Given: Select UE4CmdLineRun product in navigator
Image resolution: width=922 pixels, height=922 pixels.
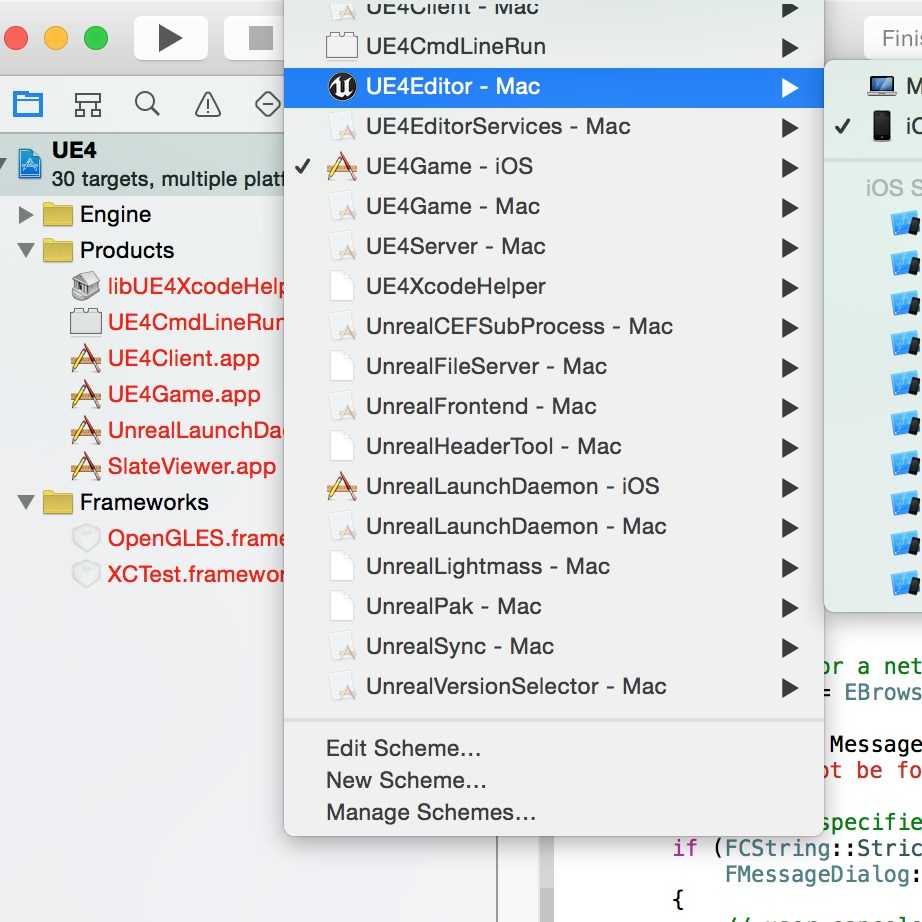Looking at the screenshot, I should 177,322.
